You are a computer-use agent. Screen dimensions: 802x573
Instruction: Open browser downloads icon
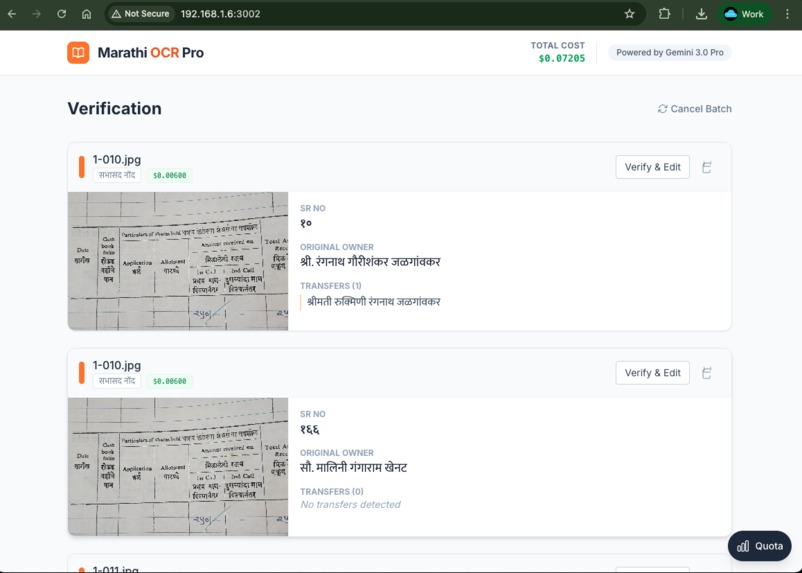[701, 14]
